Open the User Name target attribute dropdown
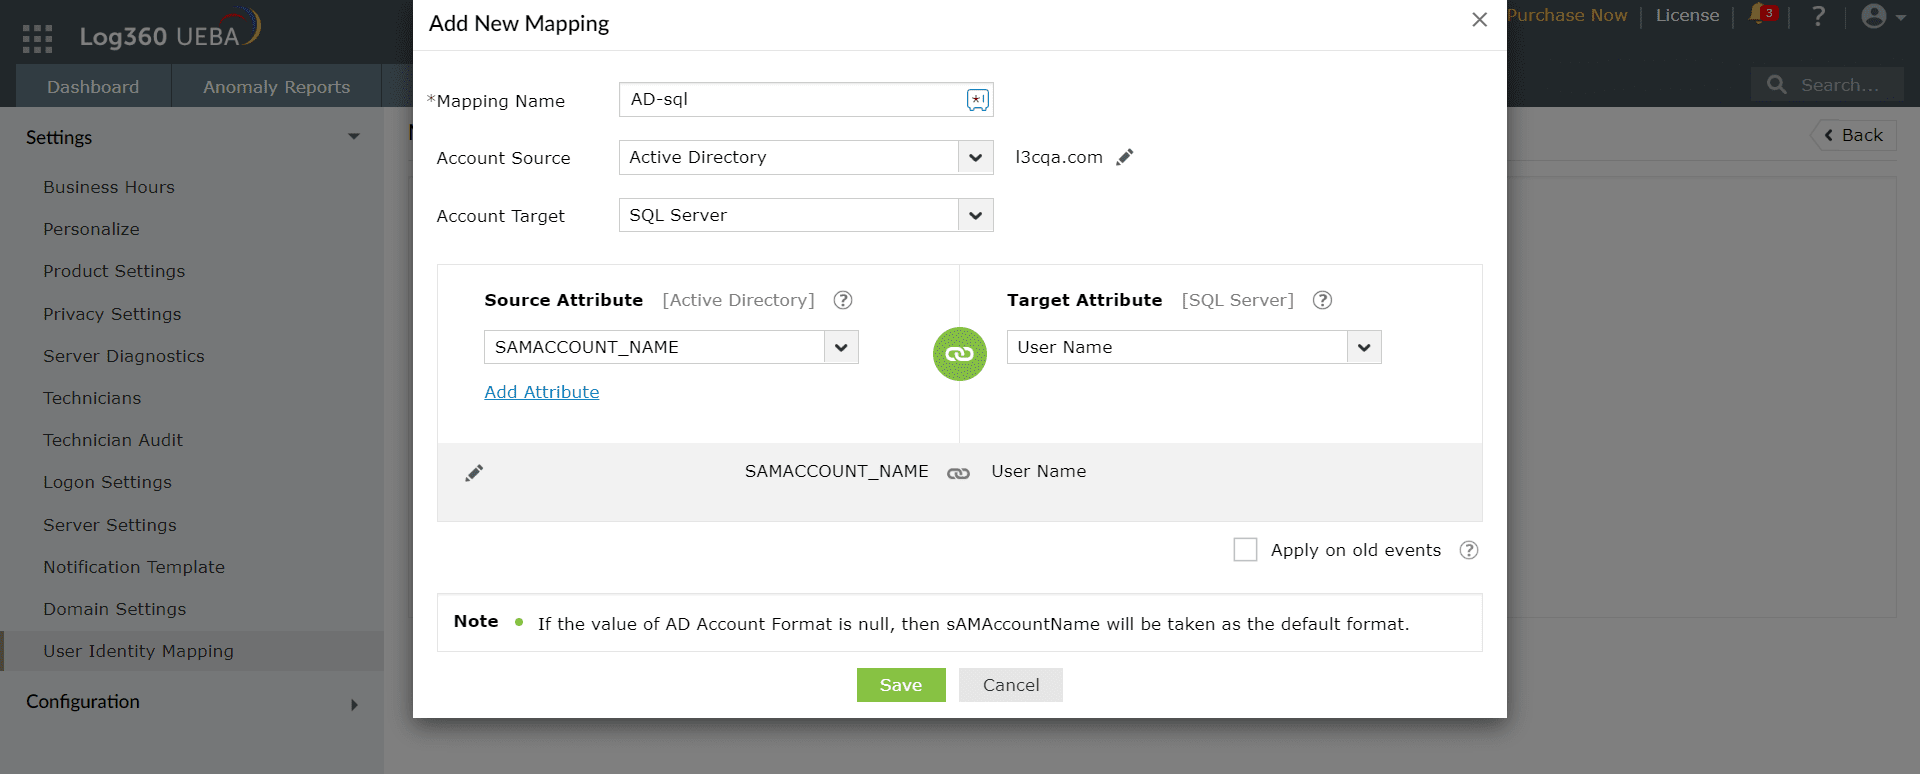1920x774 pixels. click(1364, 348)
